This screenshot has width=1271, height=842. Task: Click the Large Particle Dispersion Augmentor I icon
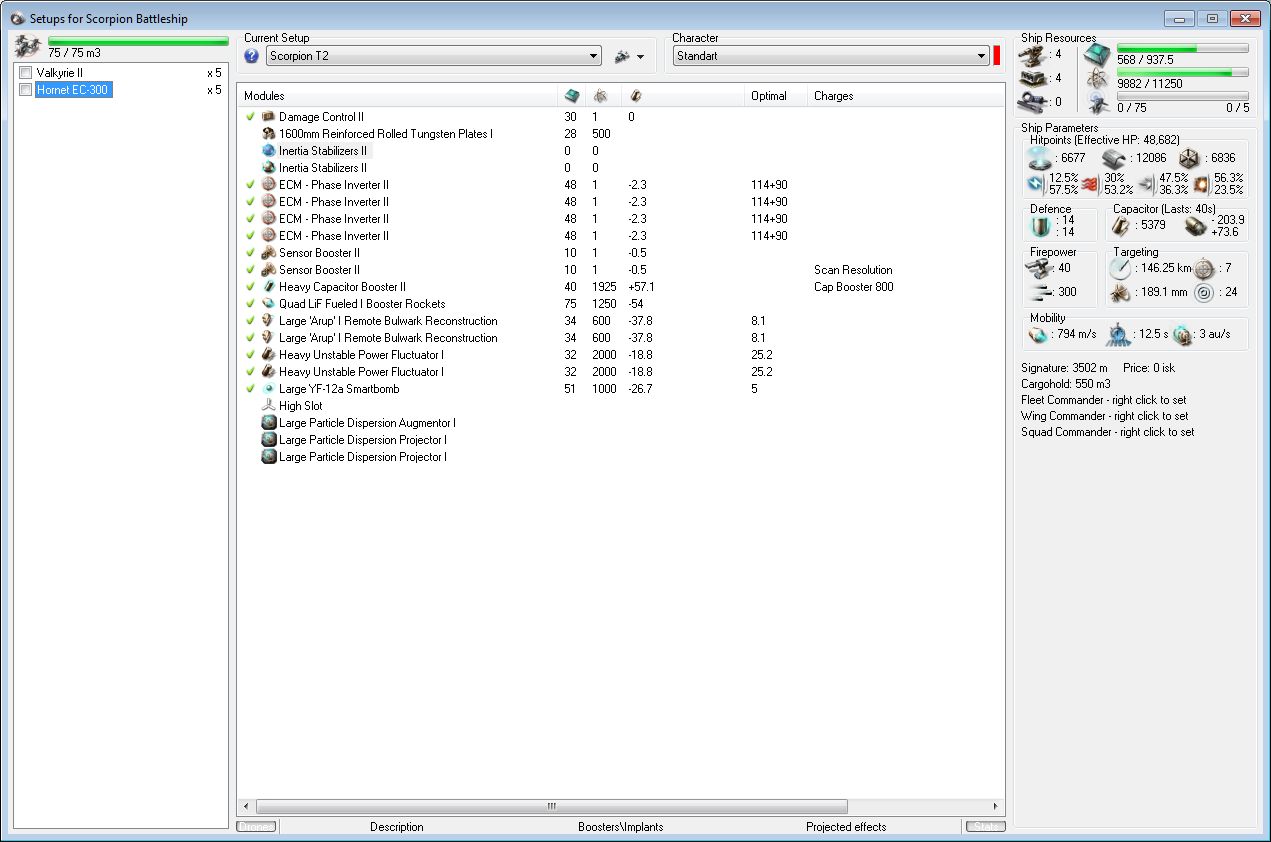[268, 423]
